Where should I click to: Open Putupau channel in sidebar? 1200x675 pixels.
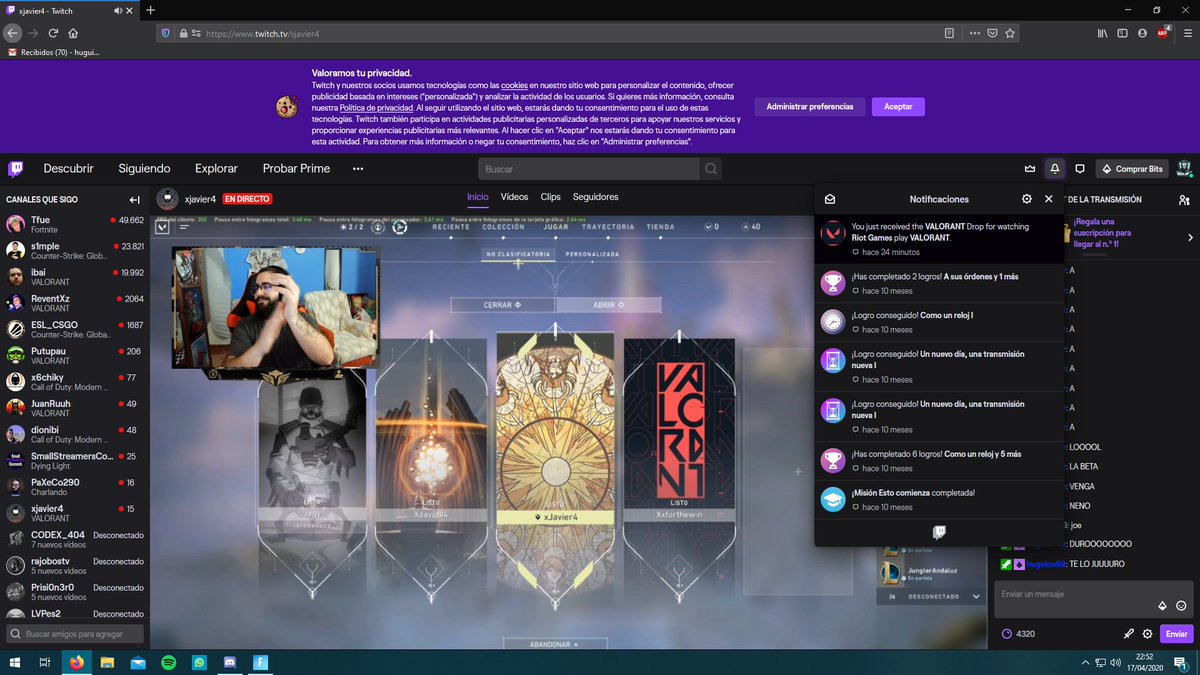(x=75, y=356)
